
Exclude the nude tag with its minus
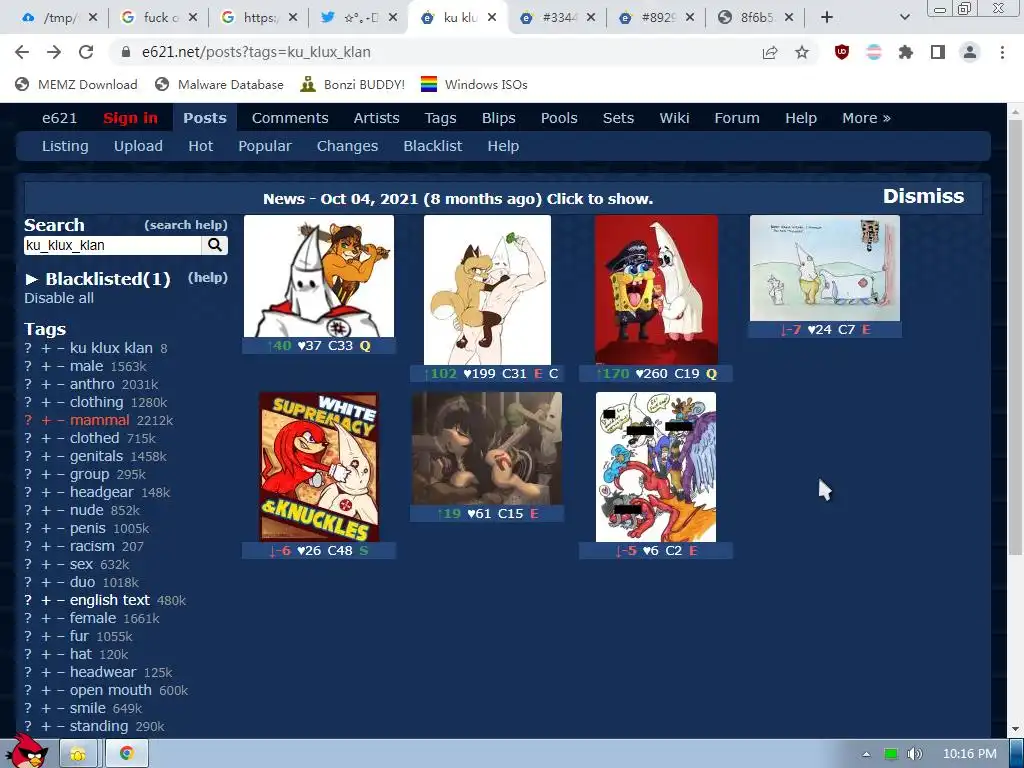pyautogui.click(x=60, y=510)
